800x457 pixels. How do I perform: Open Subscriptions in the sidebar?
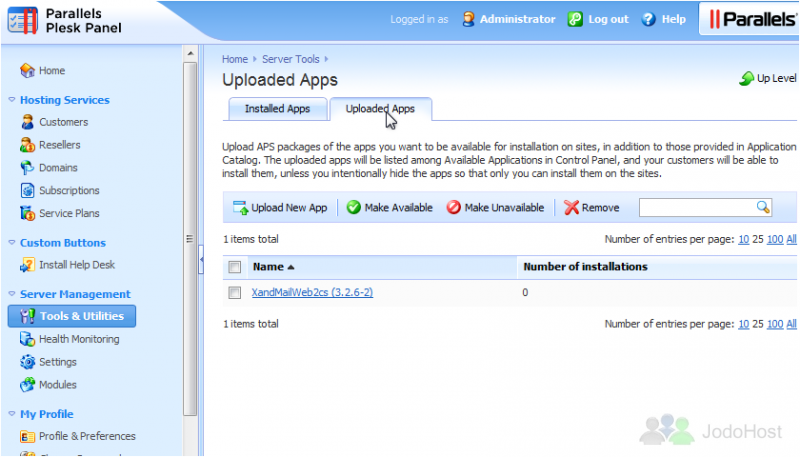(x=69, y=190)
